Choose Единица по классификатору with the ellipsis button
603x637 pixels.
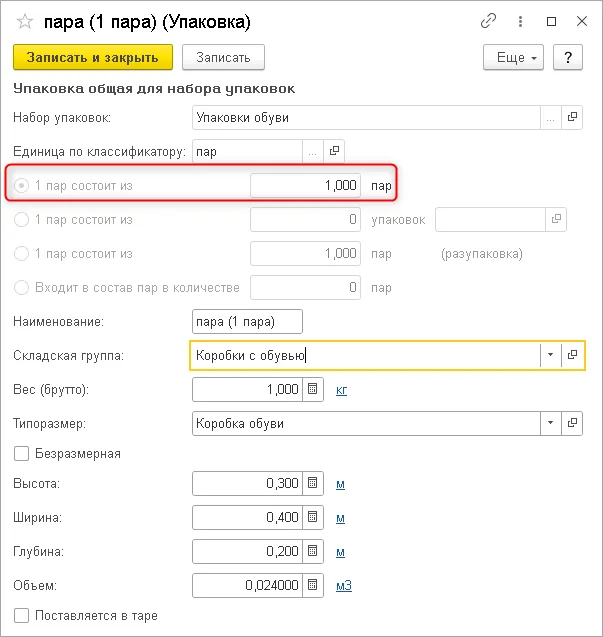[313, 152]
